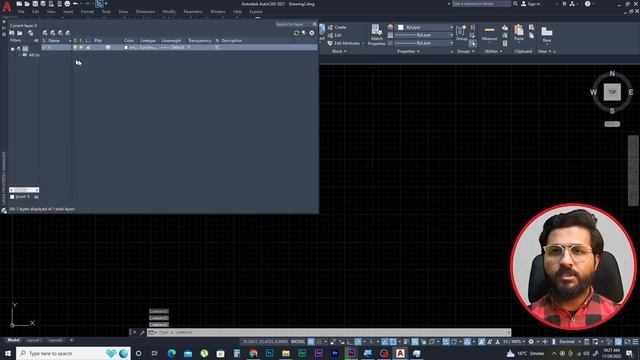Click New Property Filter icon in layer manager
The image size is (640, 360).
click(x=12, y=33)
